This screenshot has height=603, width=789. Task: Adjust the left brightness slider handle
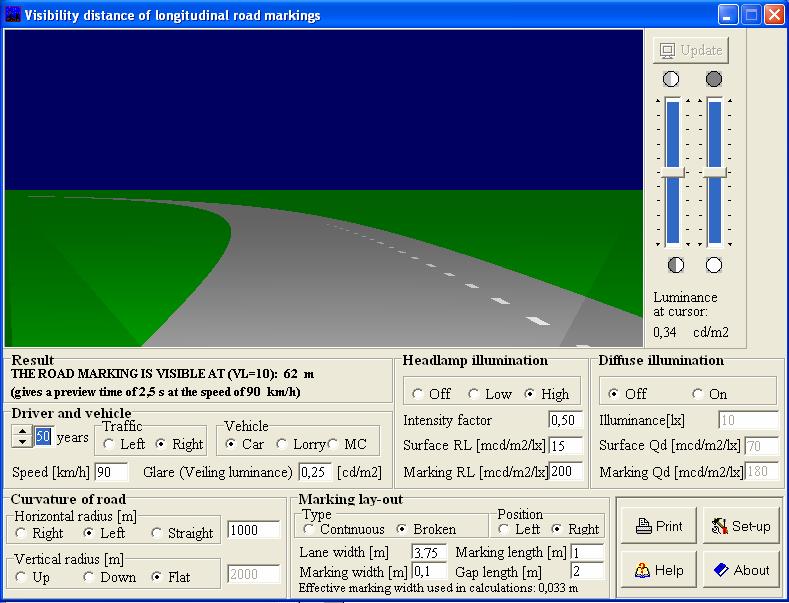[x=672, y=173]
